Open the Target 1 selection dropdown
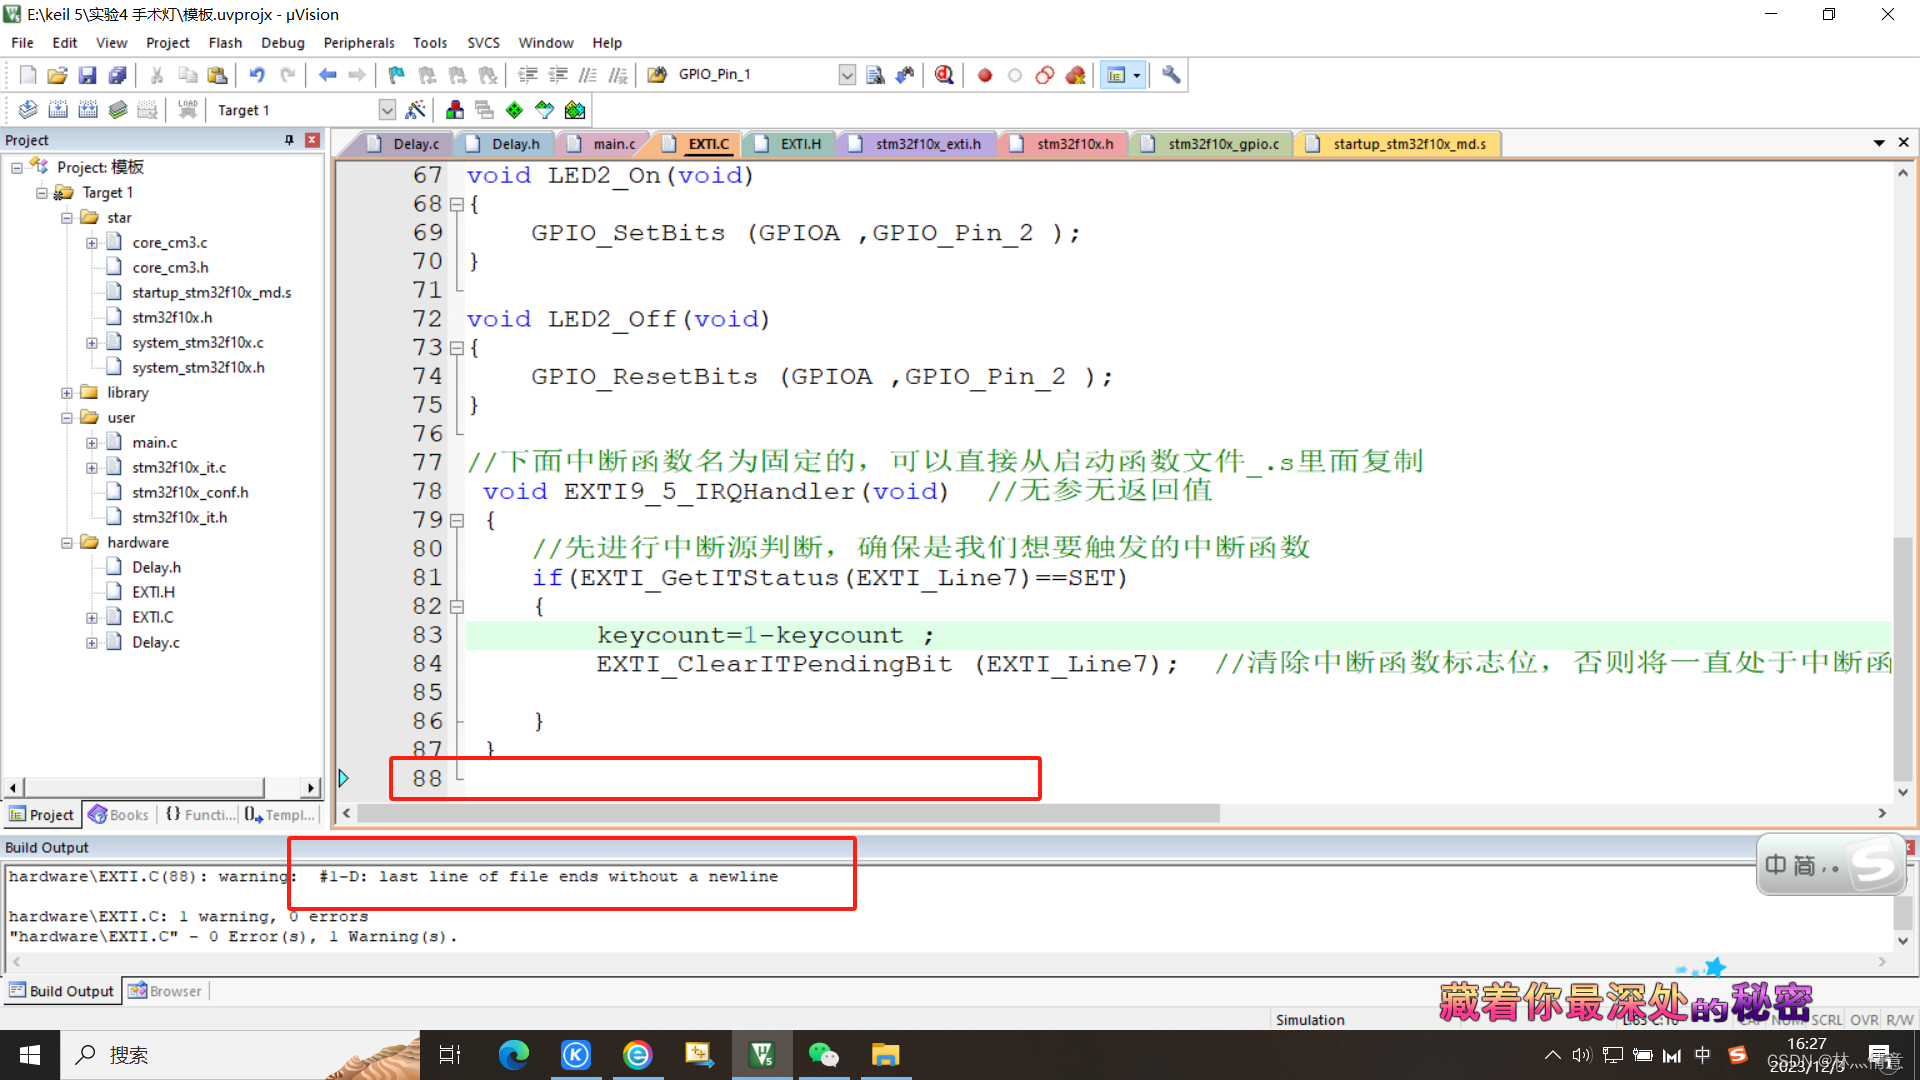 [x=387, y=110]
